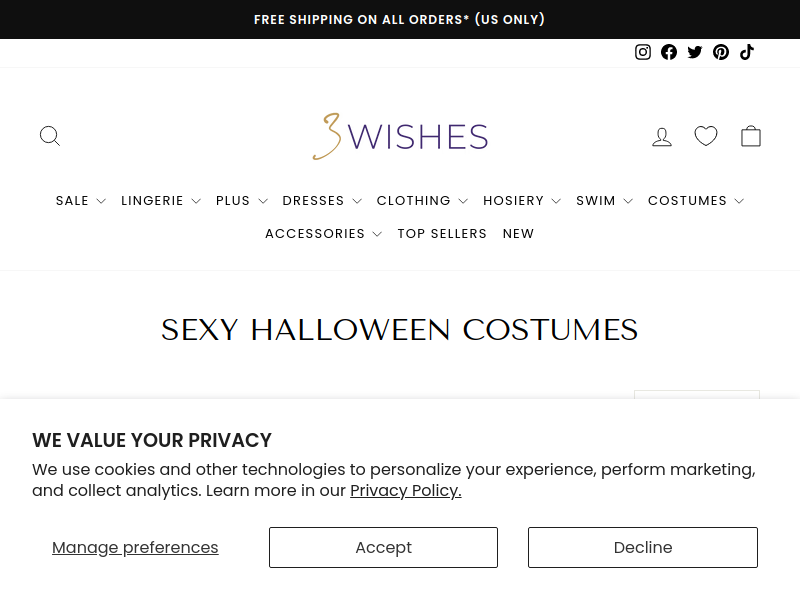Visit the Facebook page icon

(x=669, y=52)
